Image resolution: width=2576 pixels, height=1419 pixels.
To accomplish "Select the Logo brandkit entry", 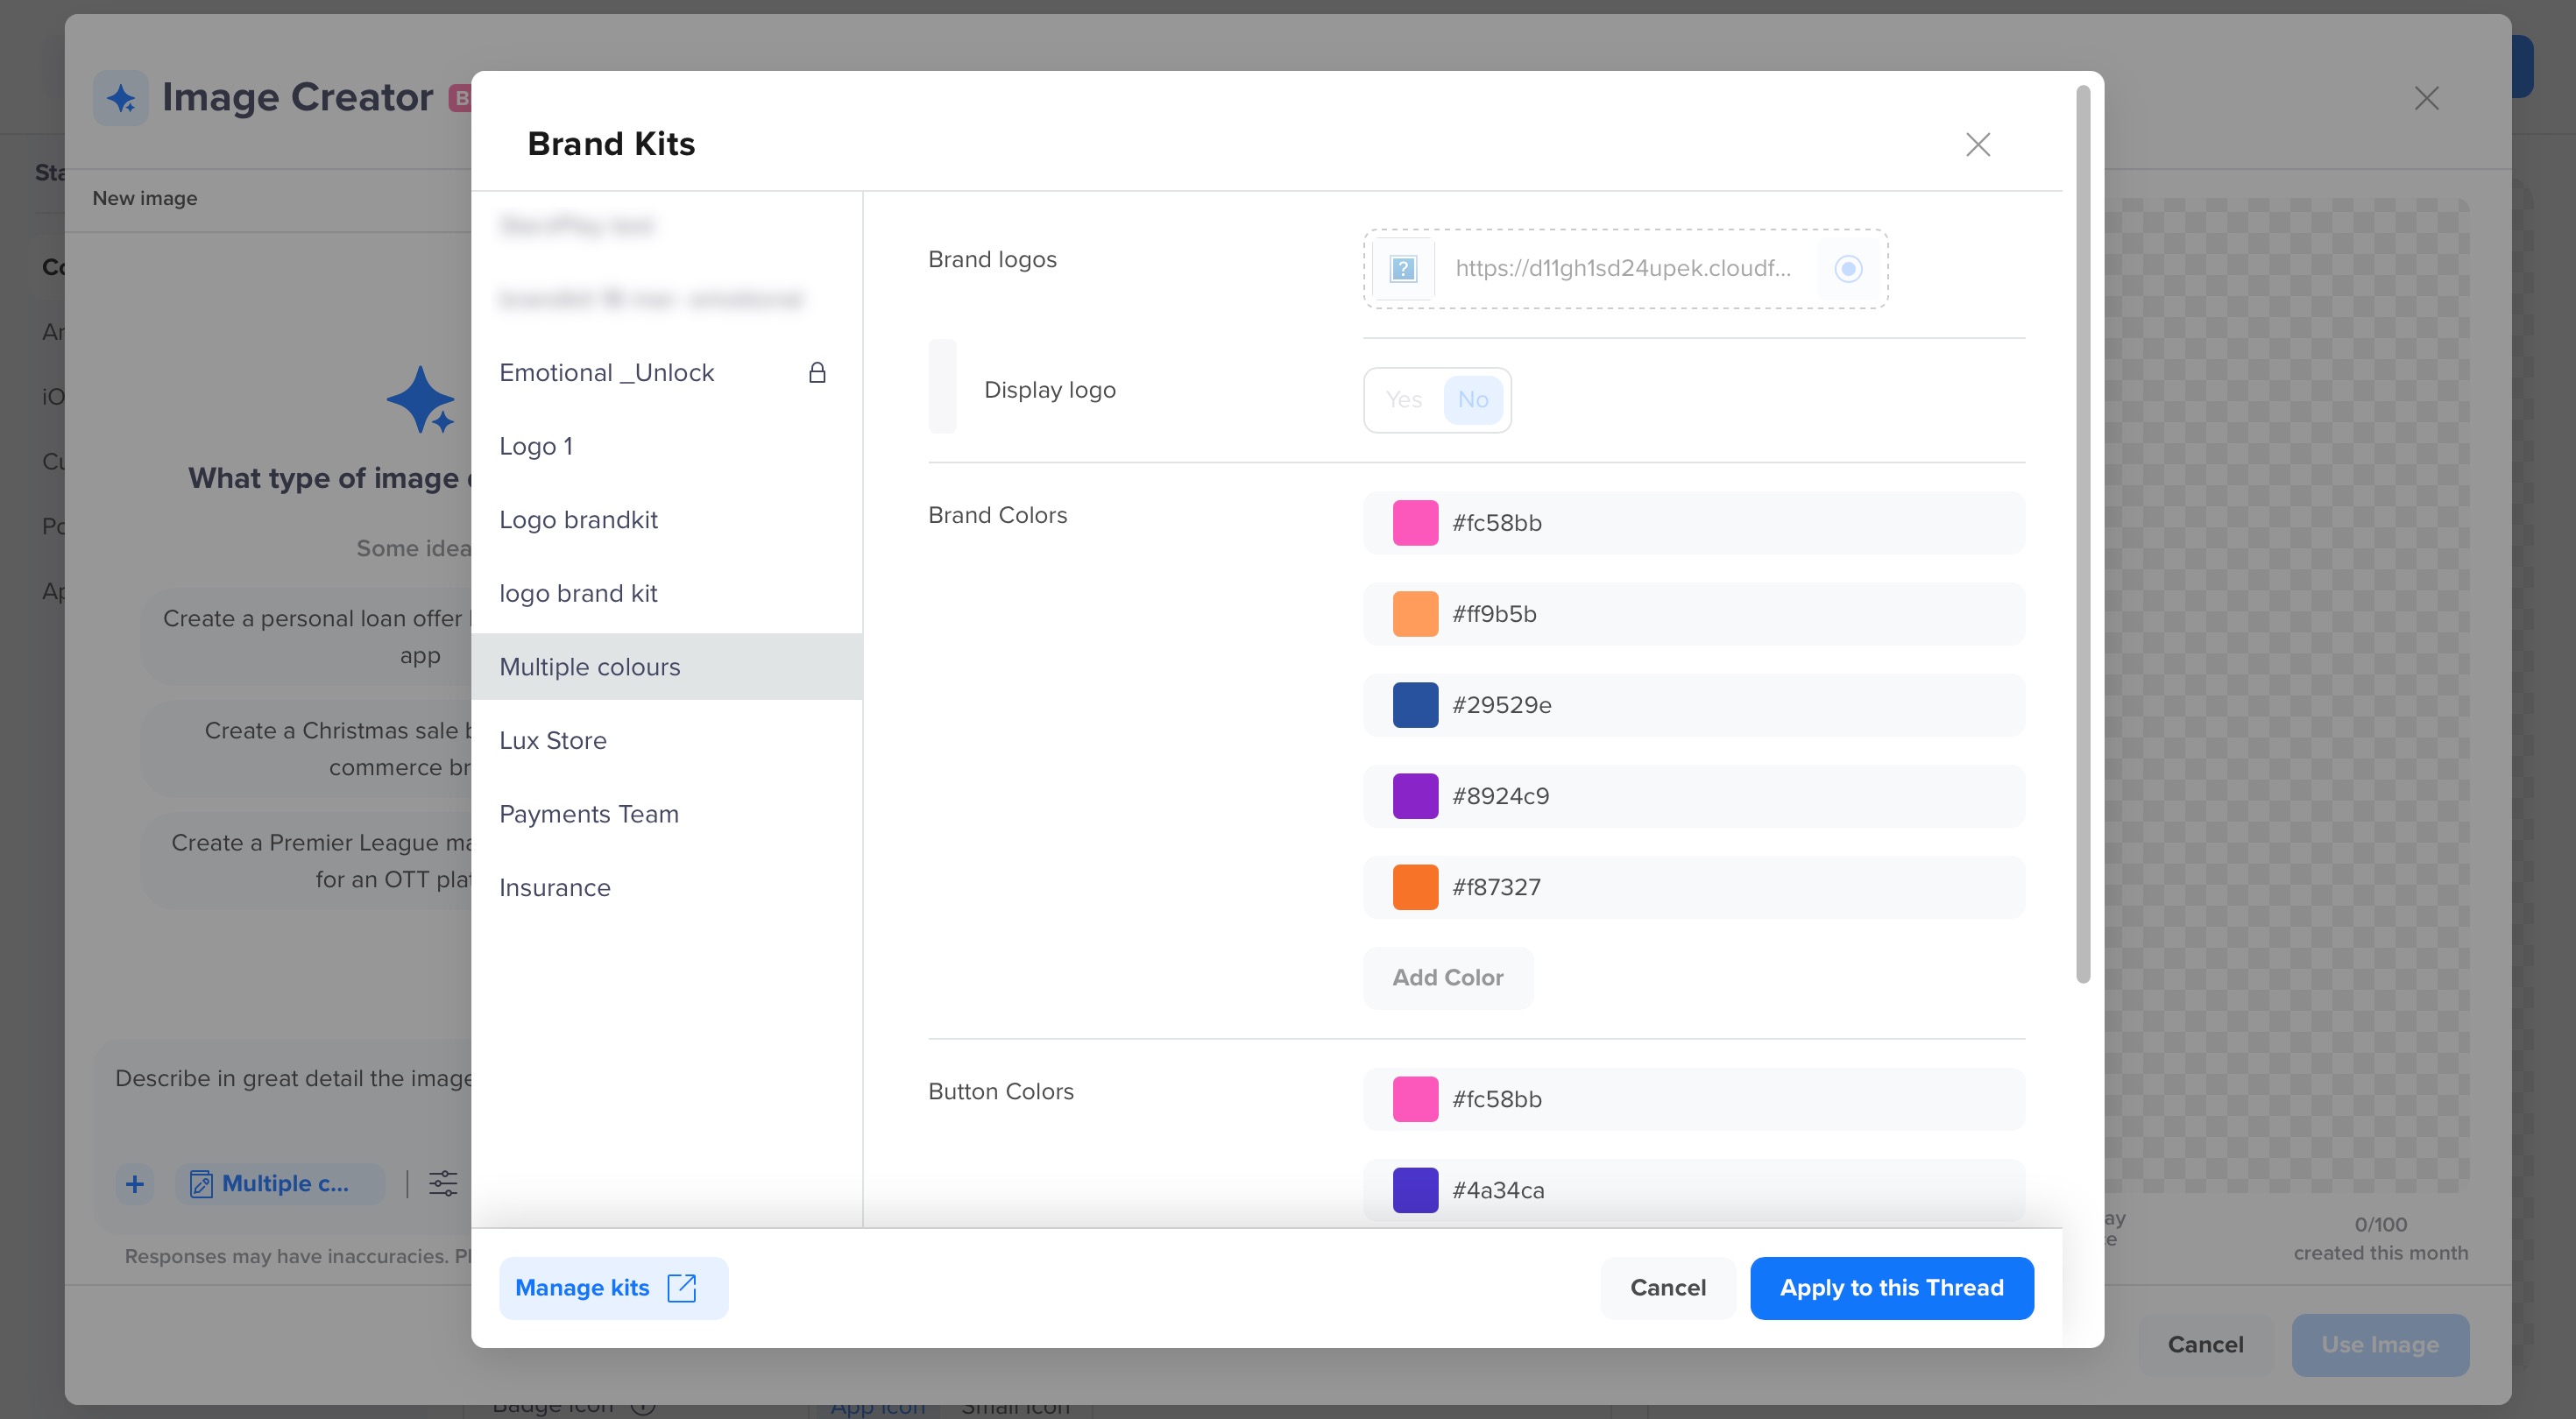I will click(667, 520).
